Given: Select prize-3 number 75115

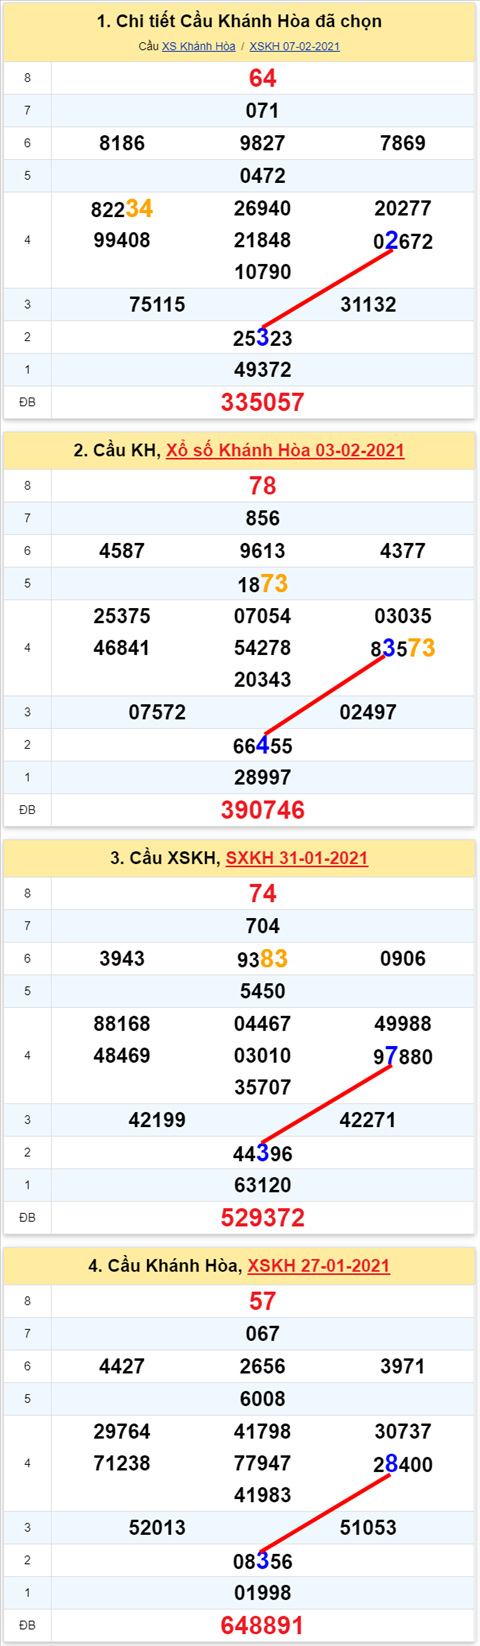Looking at the screenshot, I should [x=157, y=305].
